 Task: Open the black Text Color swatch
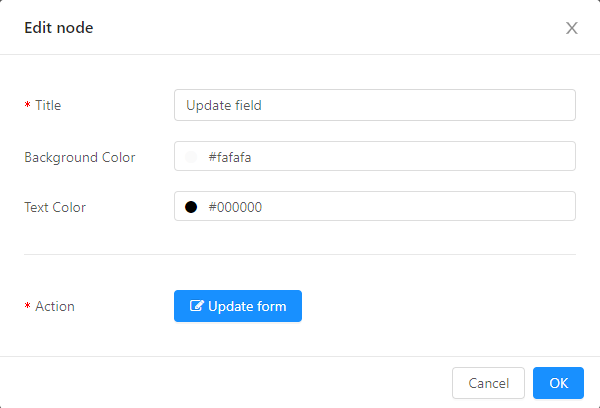(191, 207)
